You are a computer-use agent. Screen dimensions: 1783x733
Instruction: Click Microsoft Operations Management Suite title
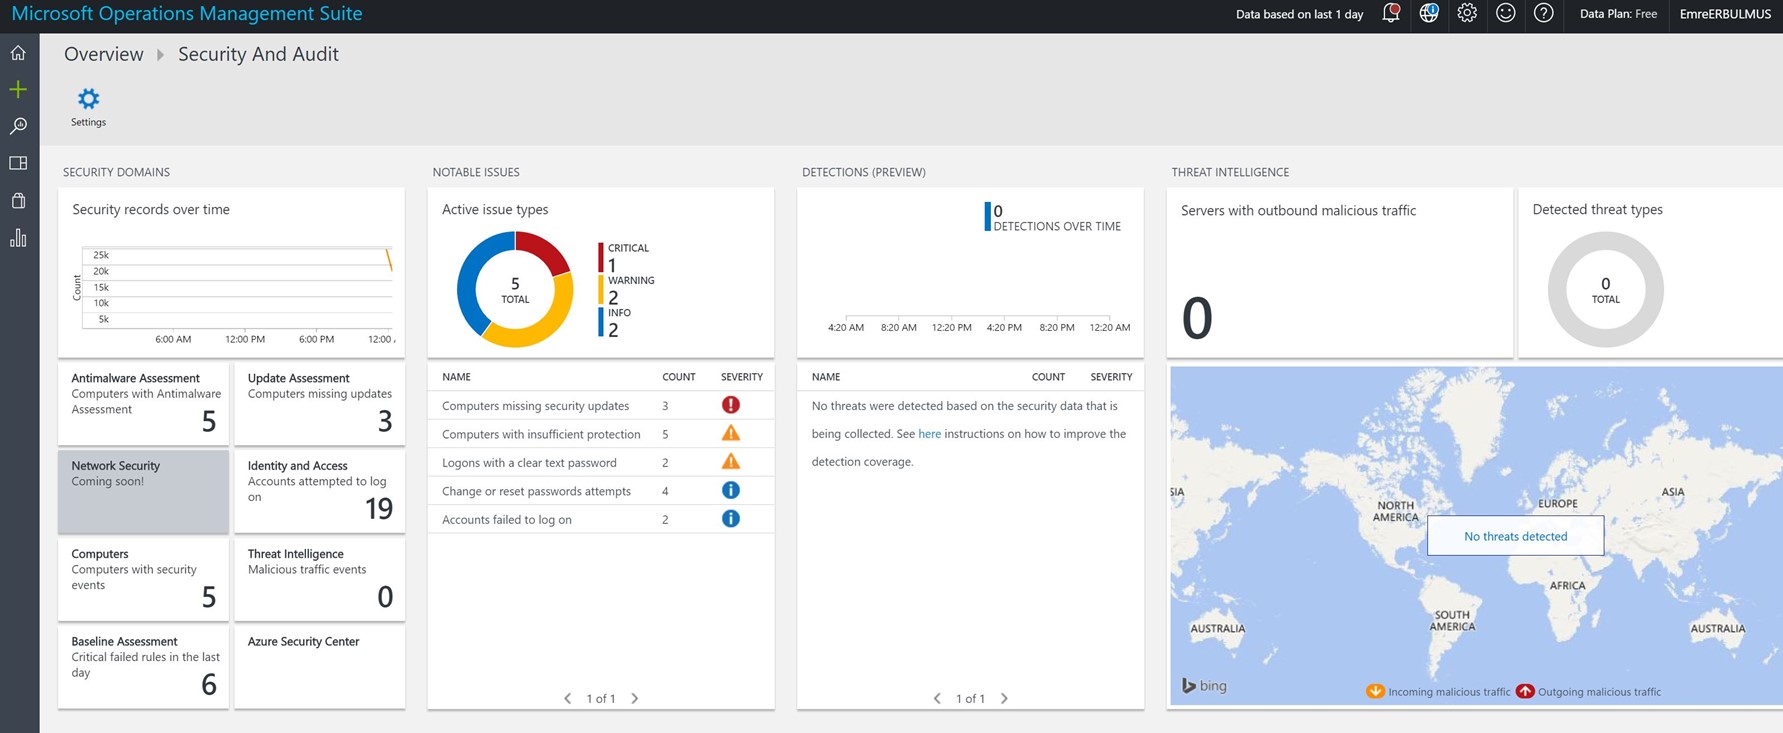187,14
